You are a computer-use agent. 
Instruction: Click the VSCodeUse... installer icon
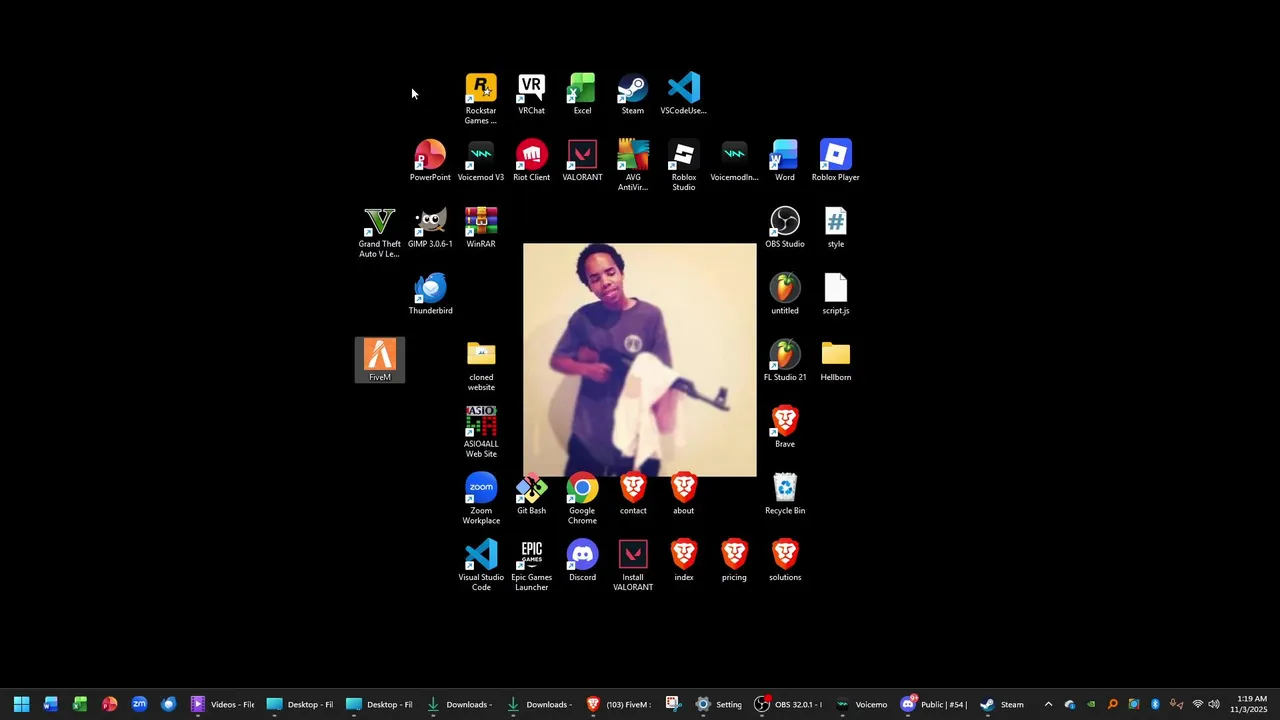point(684,94)
